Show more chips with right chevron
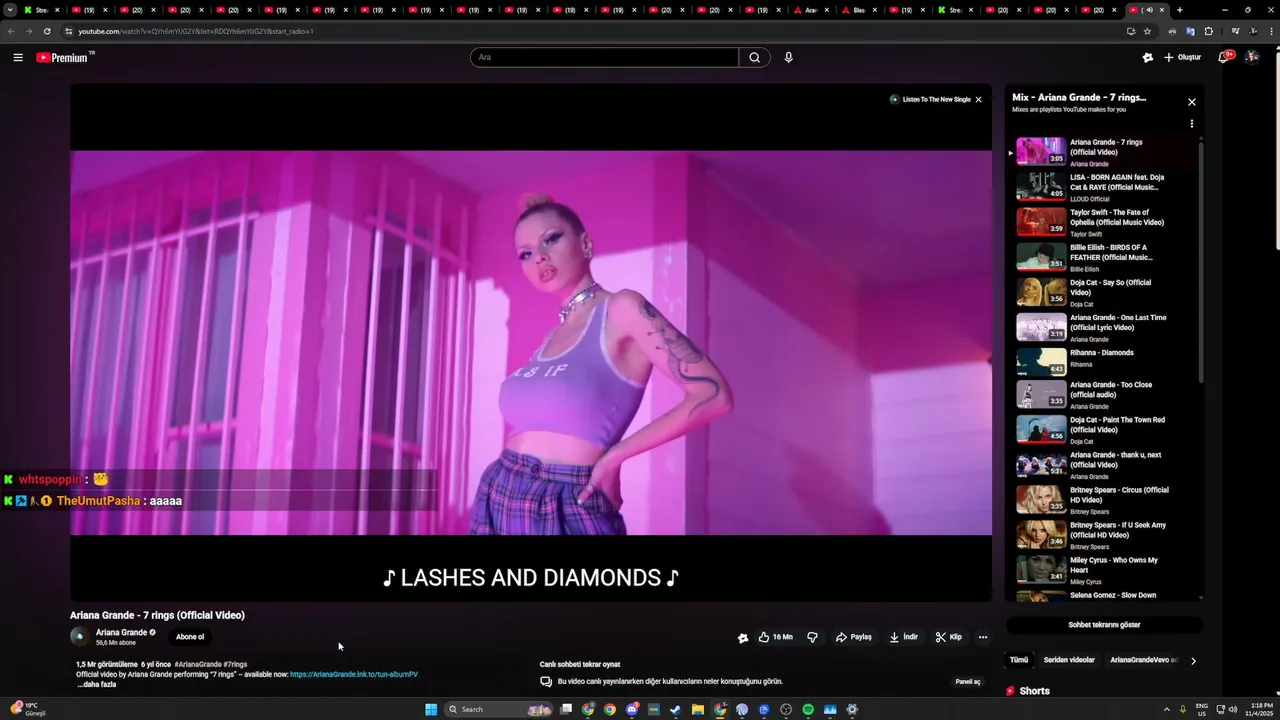This screenshot has height=720, width=1280. (1193, 660)
